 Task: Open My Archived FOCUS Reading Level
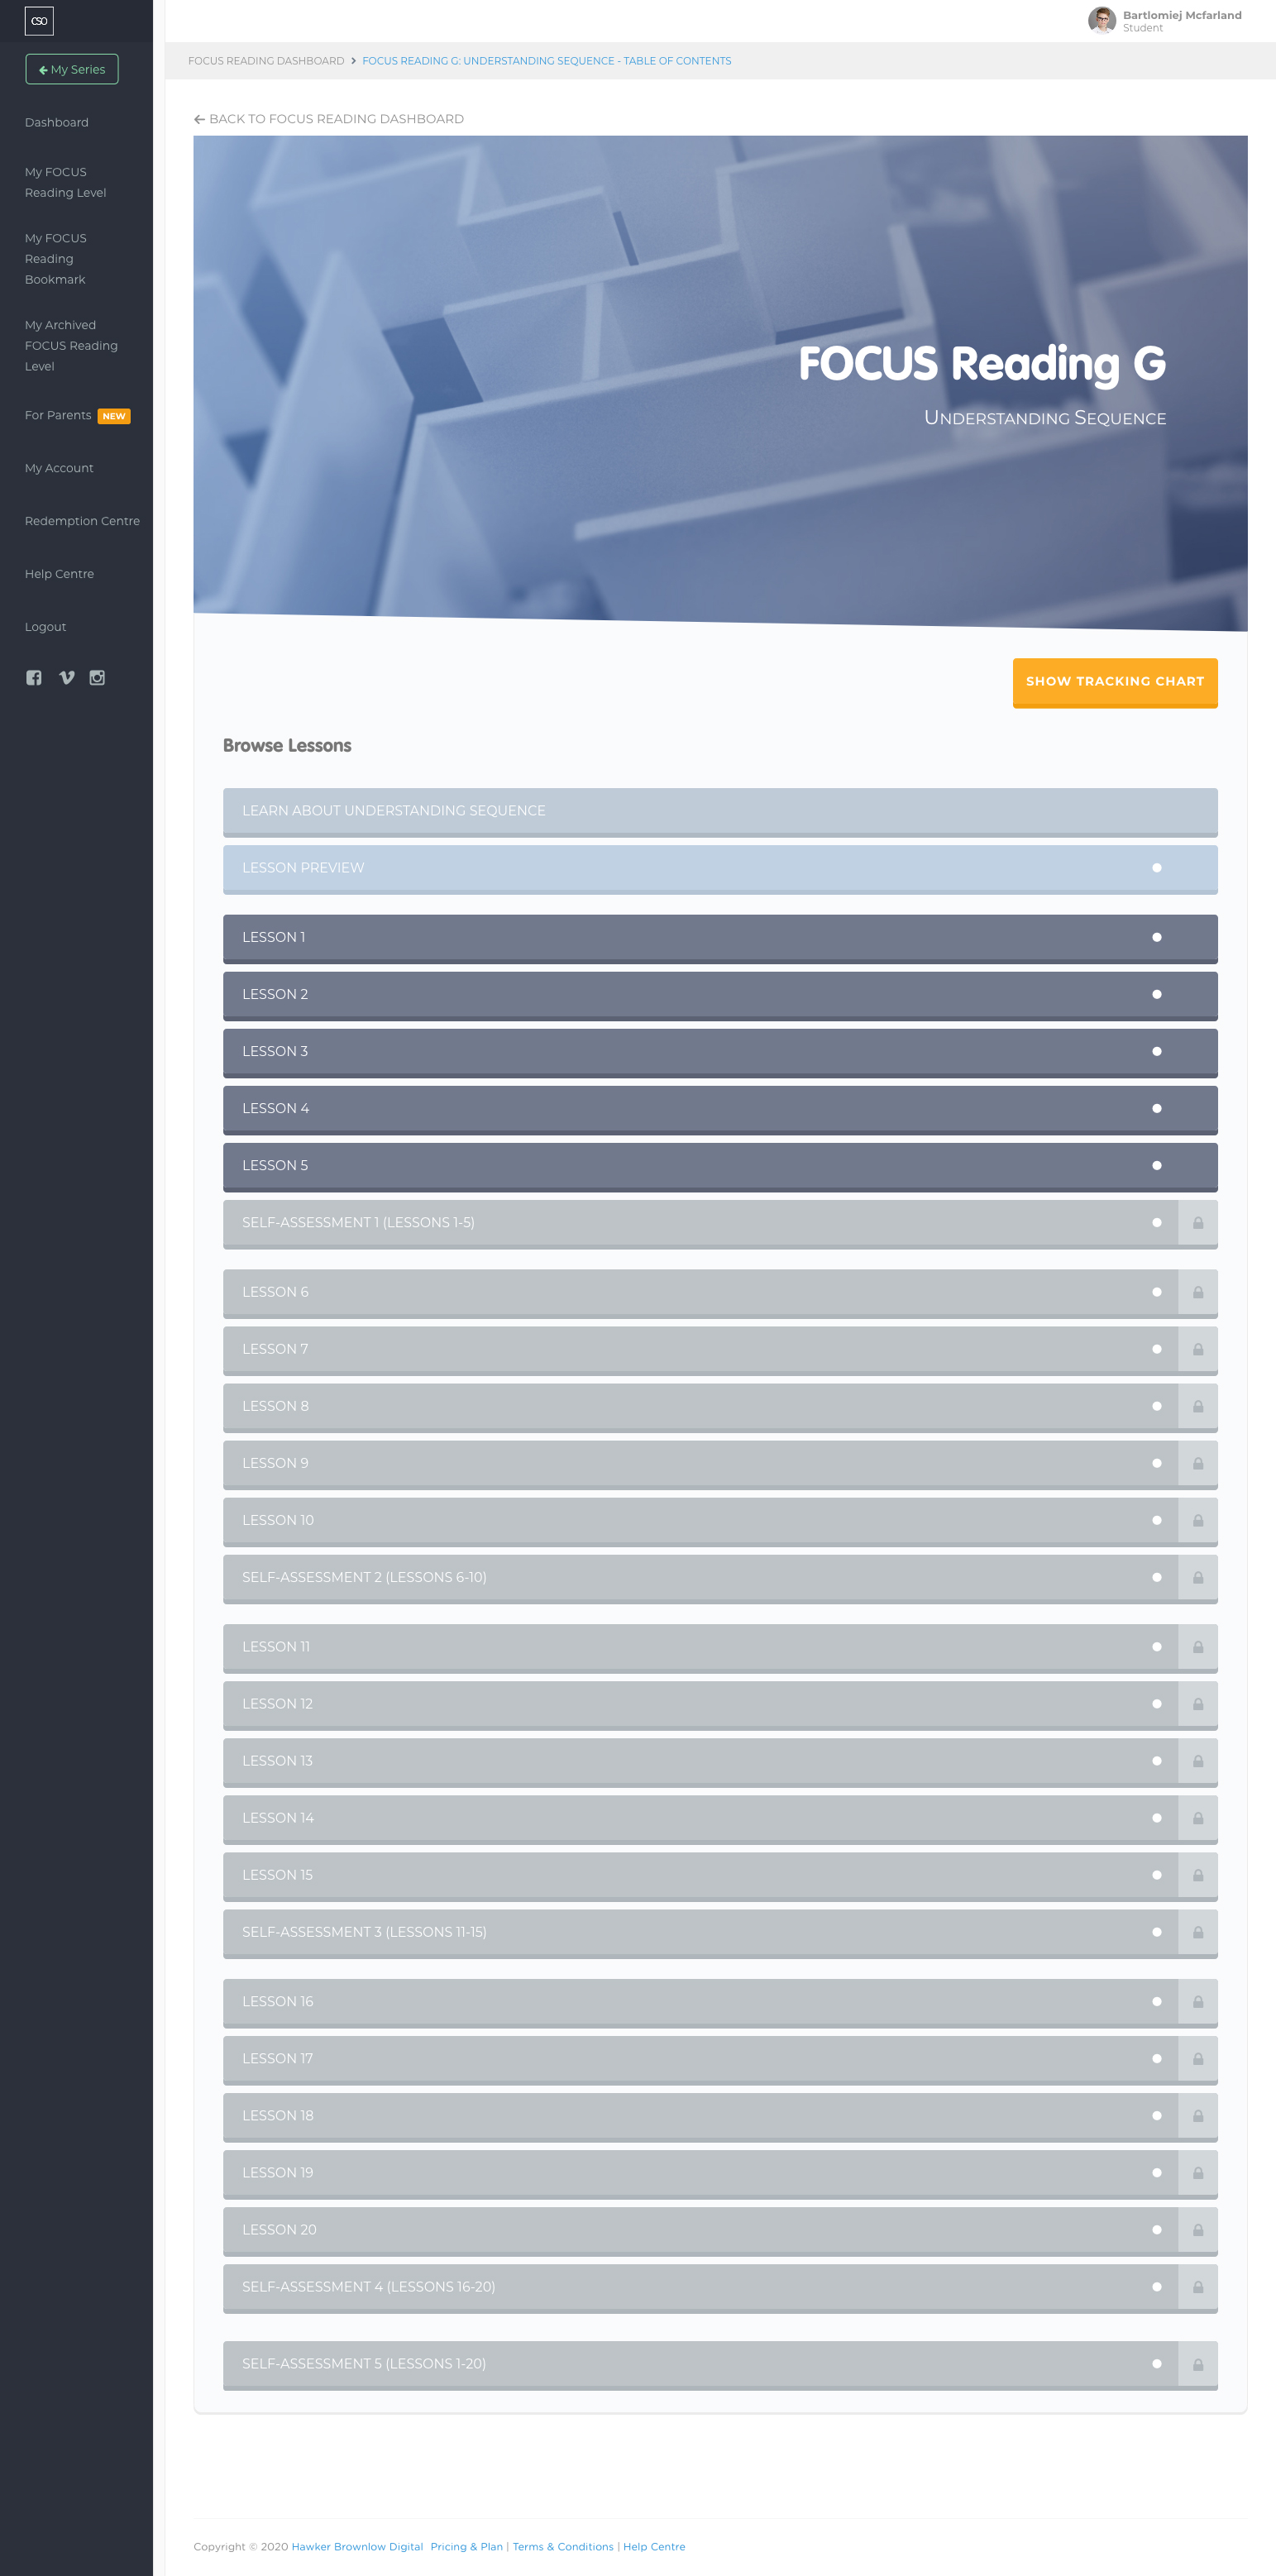[x=71, y=346]
